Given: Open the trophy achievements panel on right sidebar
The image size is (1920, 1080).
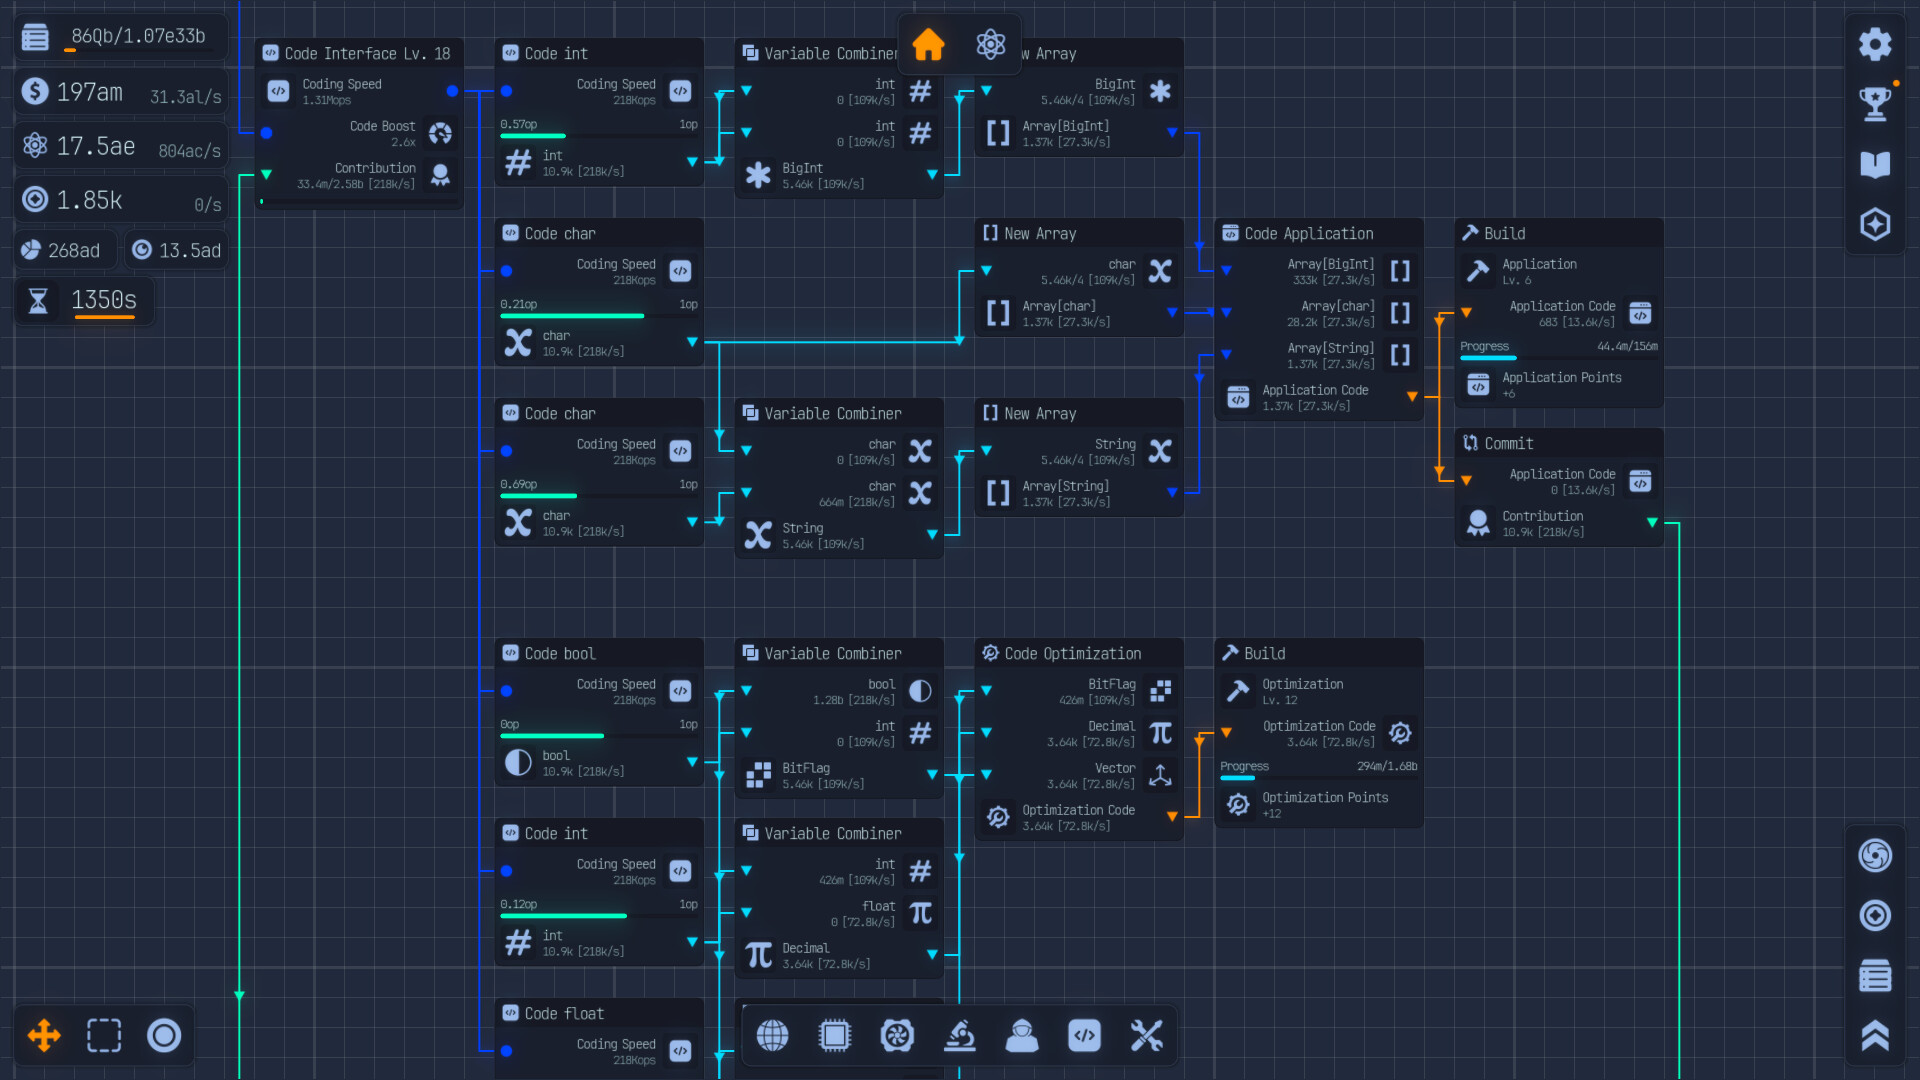Looking at the screenshot, I should 1876,105.
